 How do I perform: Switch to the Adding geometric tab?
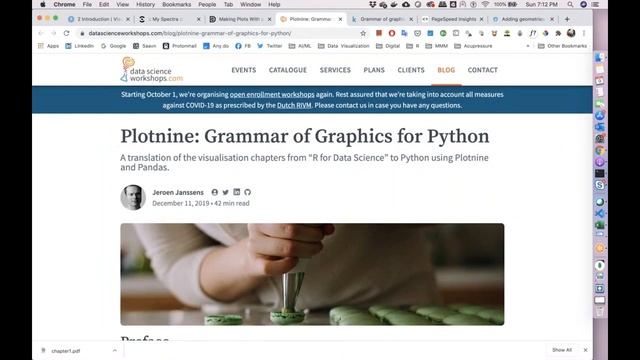(523, 19)
